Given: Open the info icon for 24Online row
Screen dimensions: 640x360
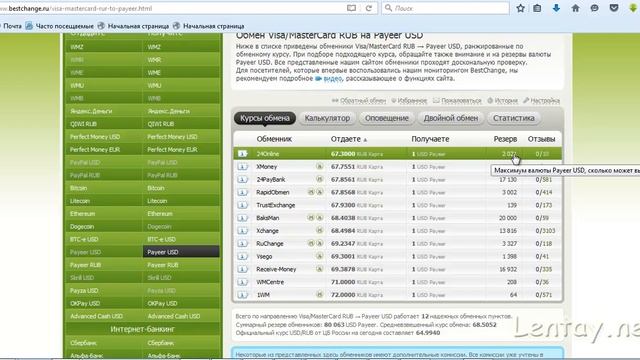Looking at the screenshot, I should (242, 154).
